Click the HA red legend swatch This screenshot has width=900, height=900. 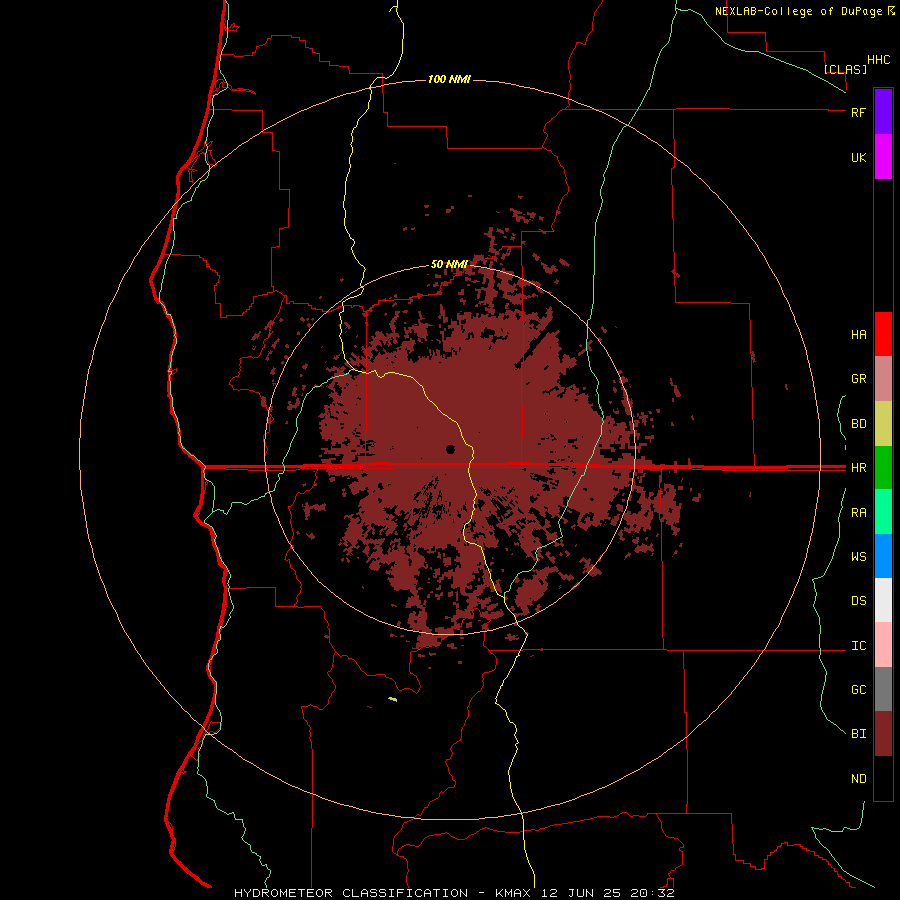(x=883, y=333)
